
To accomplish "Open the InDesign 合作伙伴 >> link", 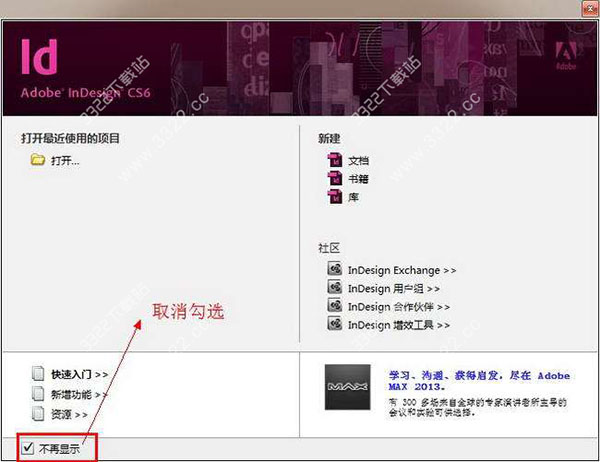I will [399, 307].
